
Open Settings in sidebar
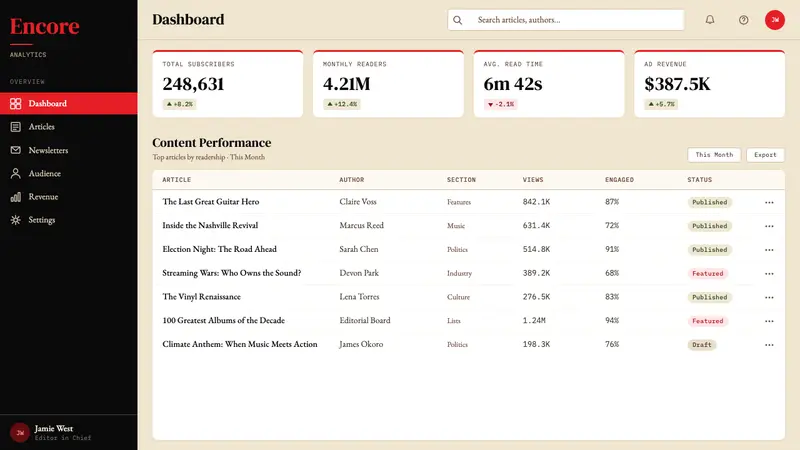(x=68, y=220)
